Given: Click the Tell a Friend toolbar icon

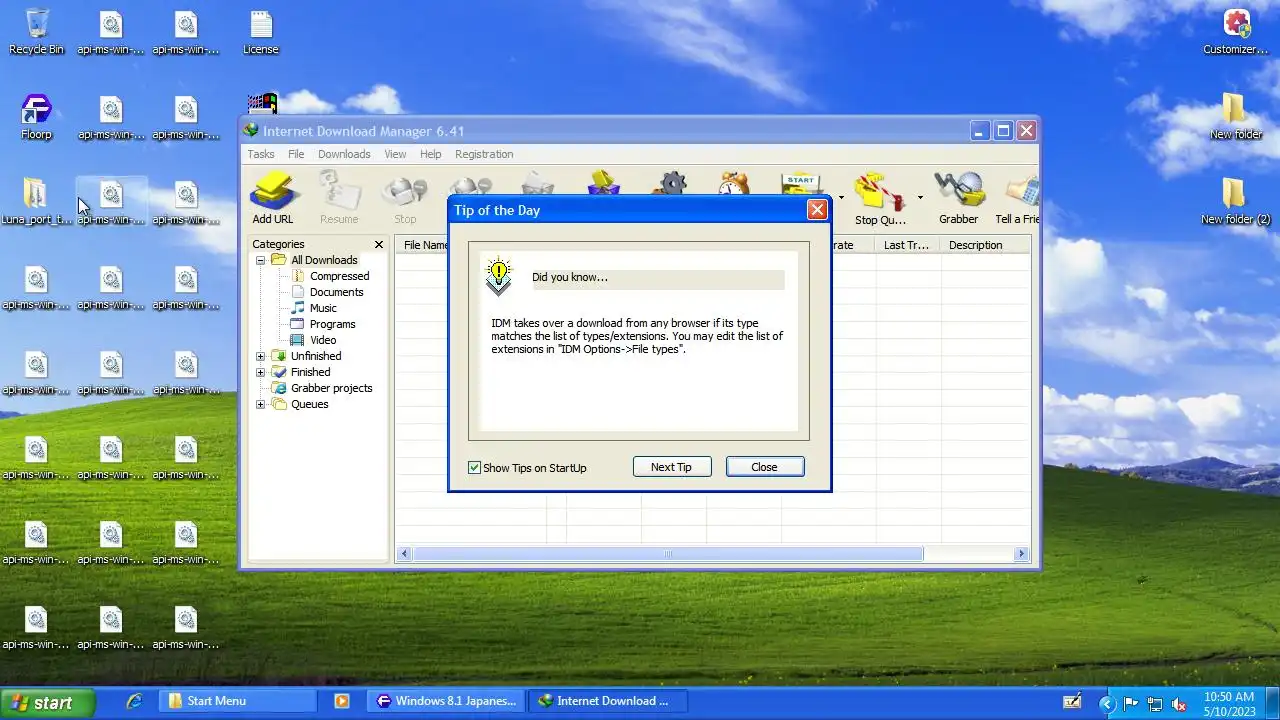Looking at the screenshot, I should pos(1017,198).
